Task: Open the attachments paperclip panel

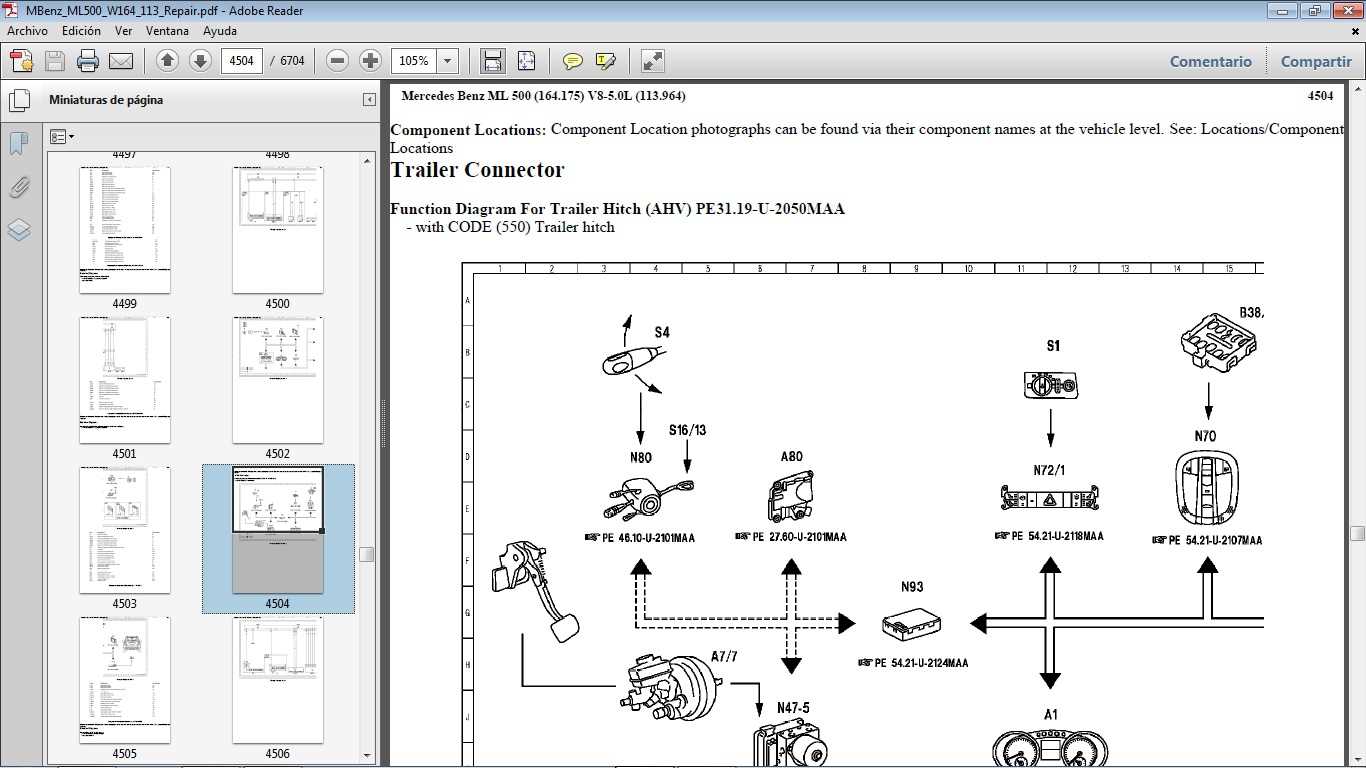Action: 19,187
